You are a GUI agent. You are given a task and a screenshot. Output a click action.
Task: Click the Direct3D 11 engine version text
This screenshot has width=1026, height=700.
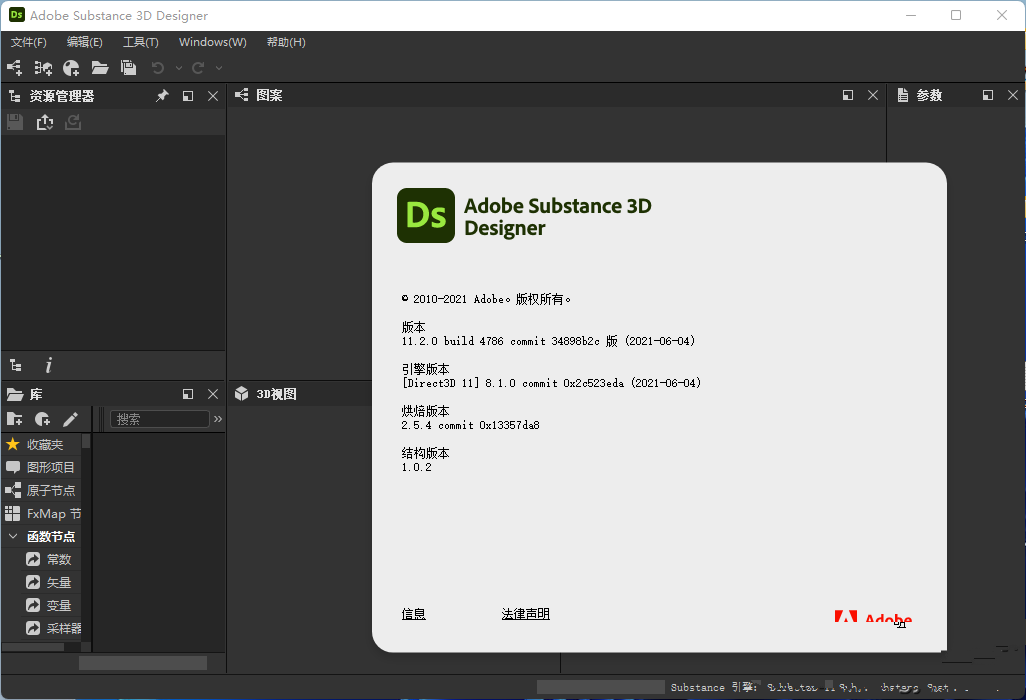click(x=552, y=383)
